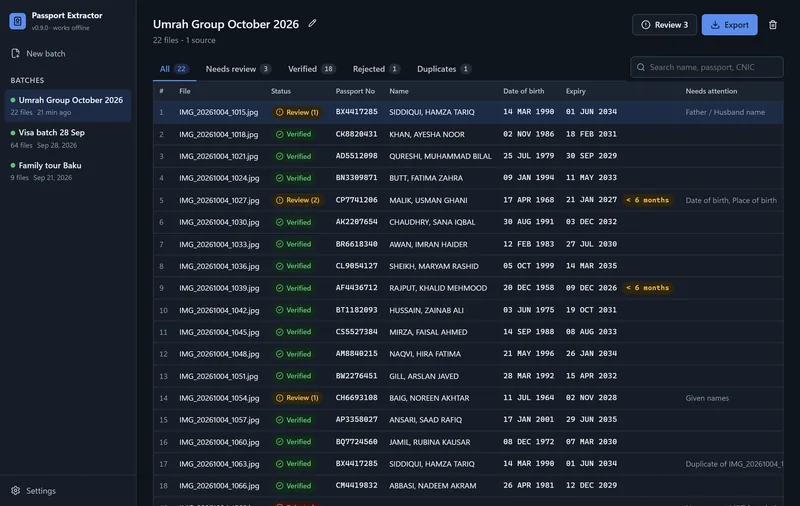
Task: Click the Review (1) status for SIDDIQUI row 1
Action: pos(297,112)
